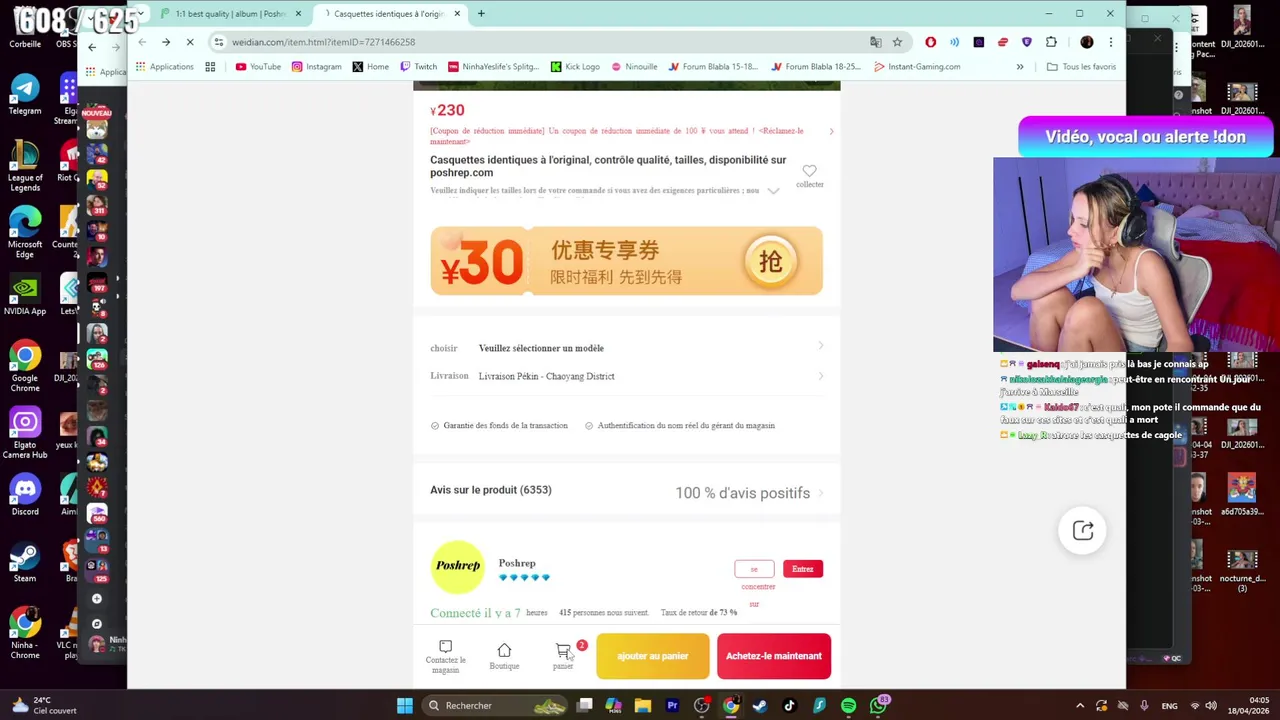Click the browser address bar URL
Image resolution: width=1280 pixels, height=720 pixels.
(323, 42)
